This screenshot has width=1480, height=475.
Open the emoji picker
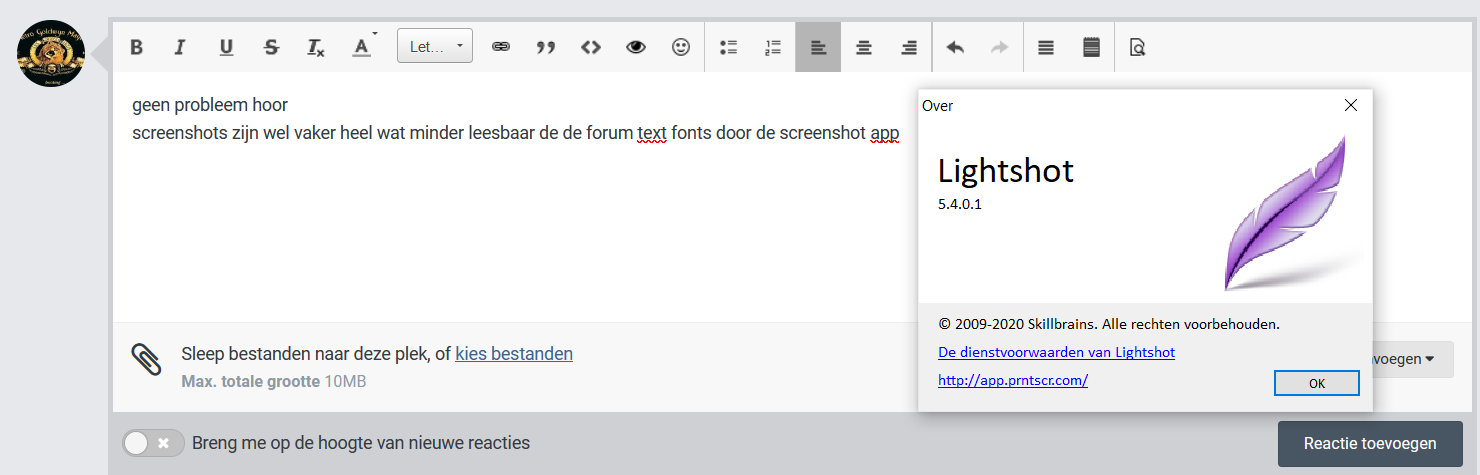pos(681,47)
